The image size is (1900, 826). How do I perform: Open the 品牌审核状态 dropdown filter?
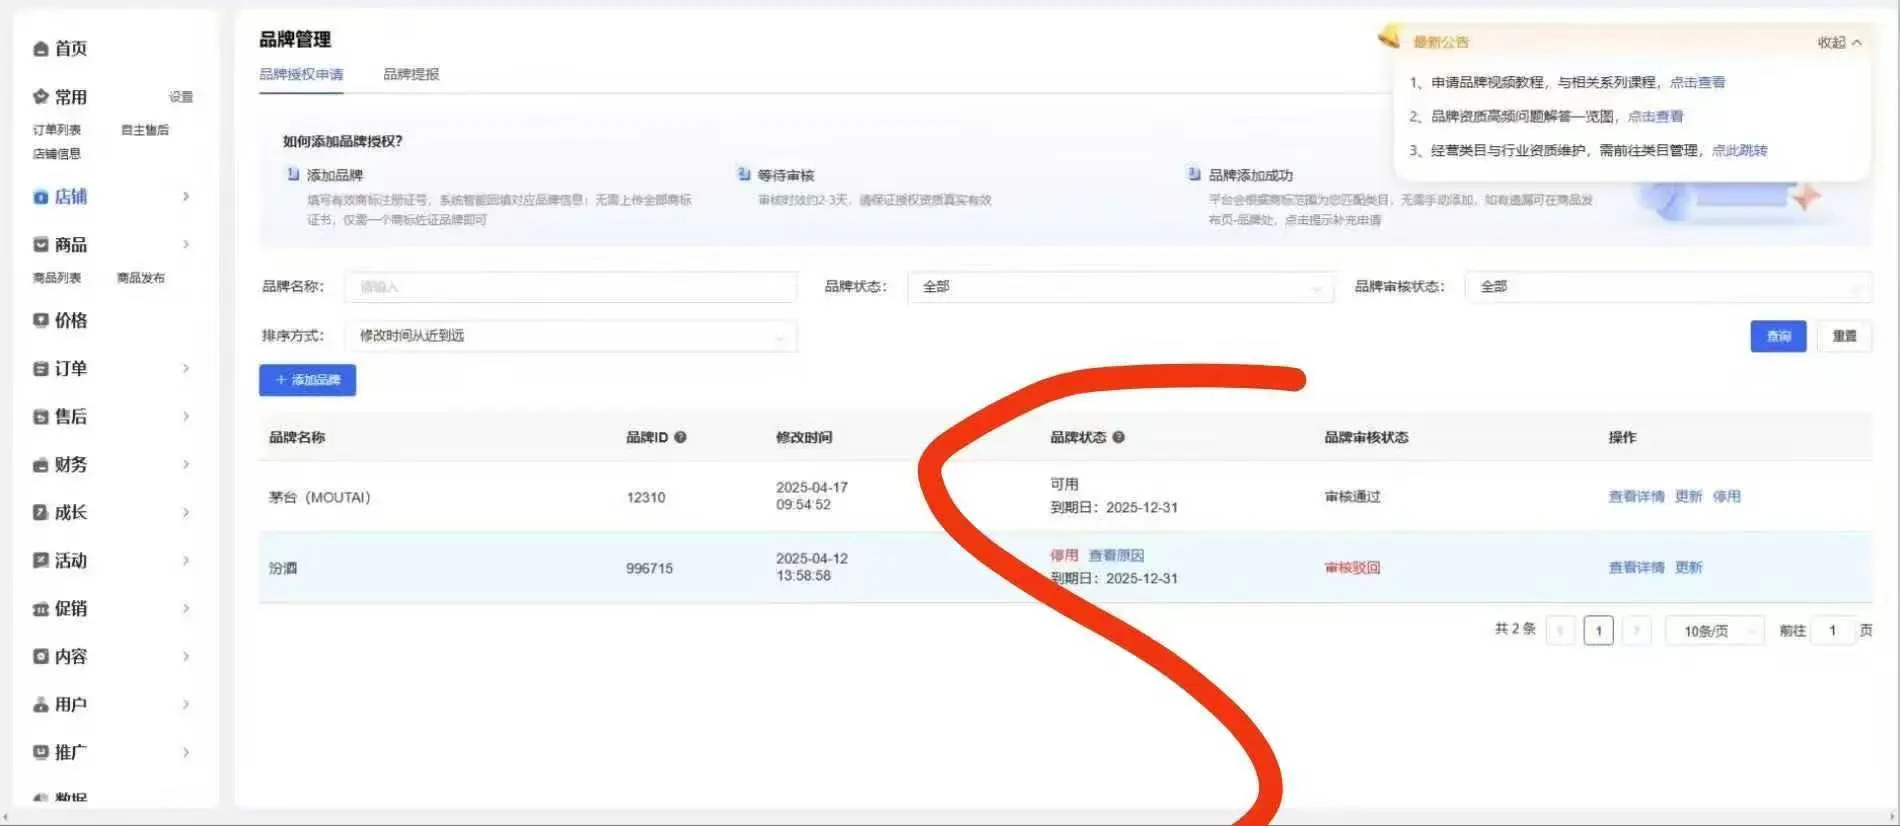(1668, 287)
